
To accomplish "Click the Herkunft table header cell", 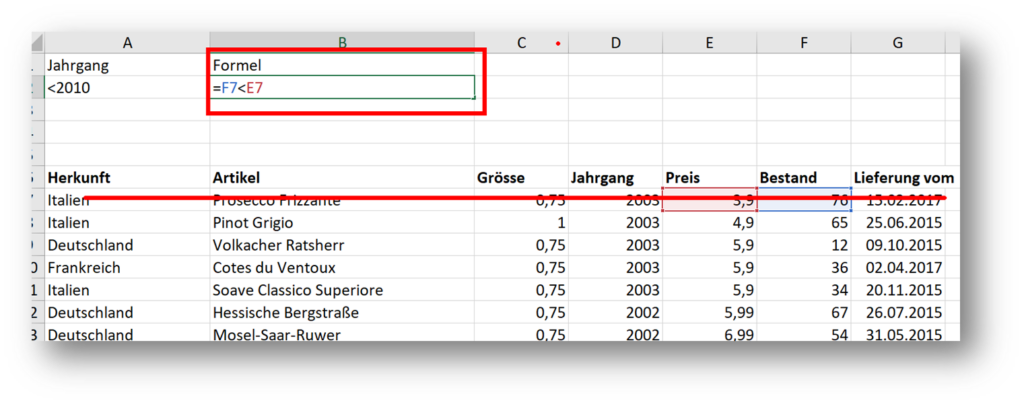I will tap(127, 177).
